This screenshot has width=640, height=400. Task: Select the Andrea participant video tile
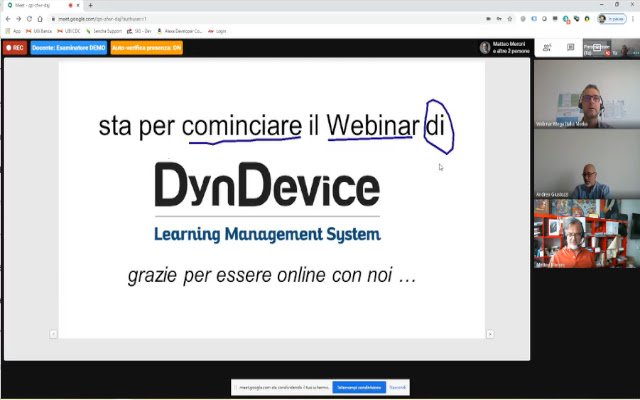pyautogui.click(x=587, y=164)
